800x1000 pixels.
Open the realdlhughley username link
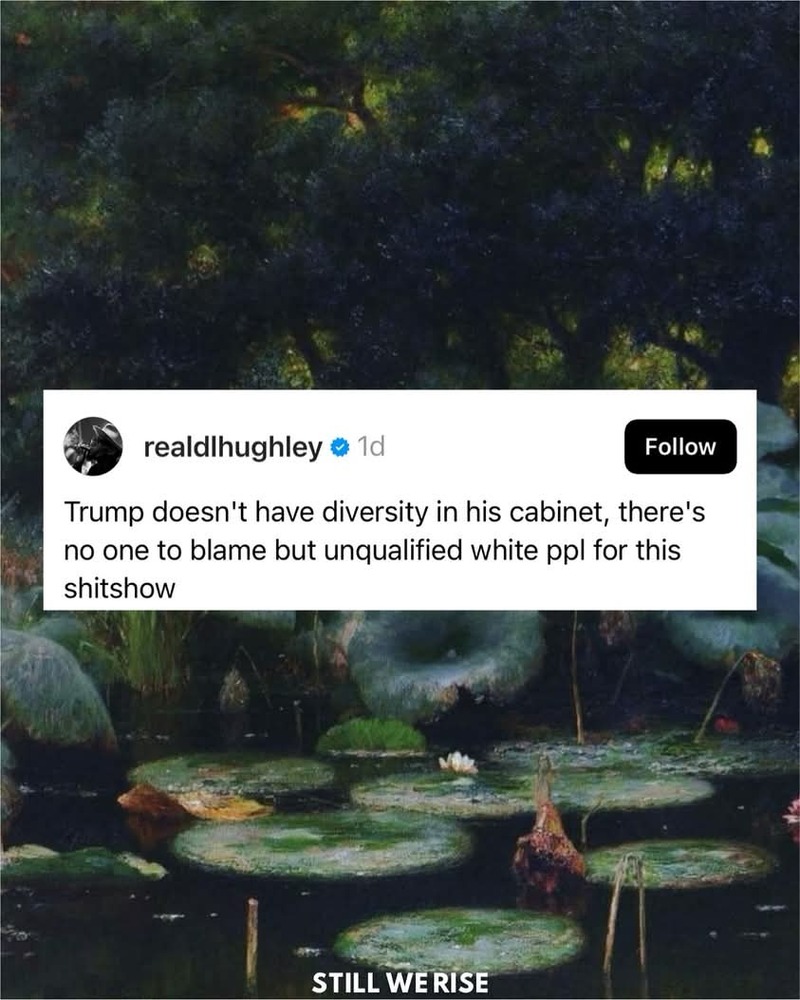click(x=233, y=448)
